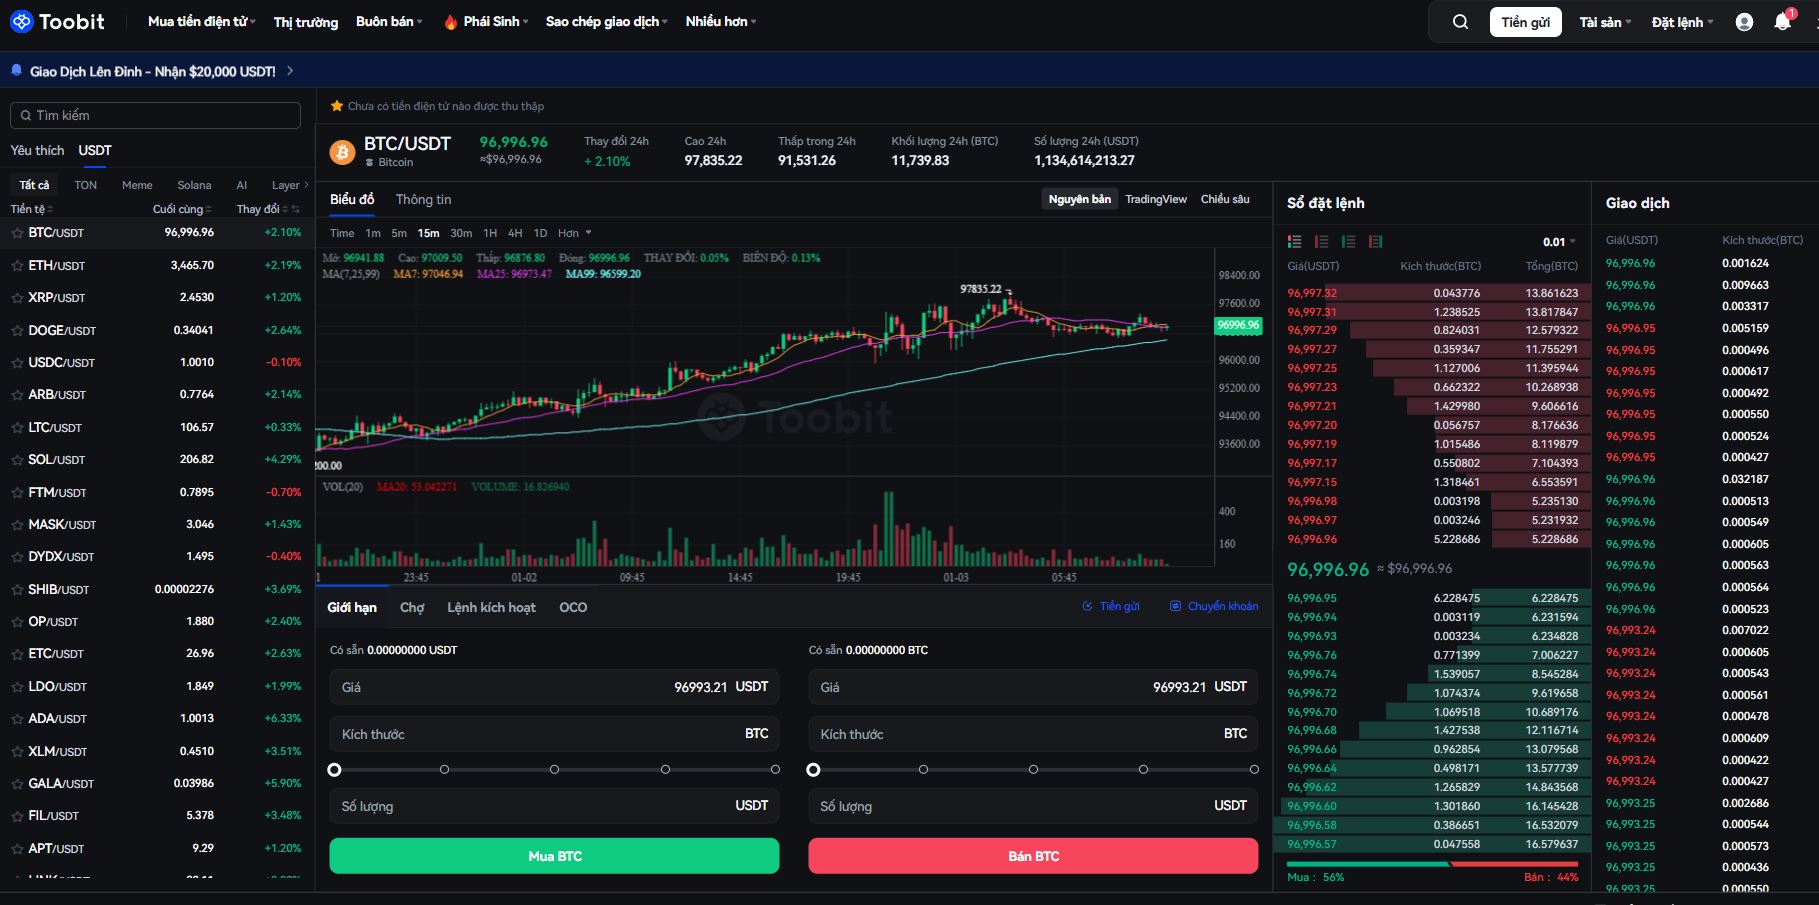Switch chart to TradingView

tap(1156, 199)
